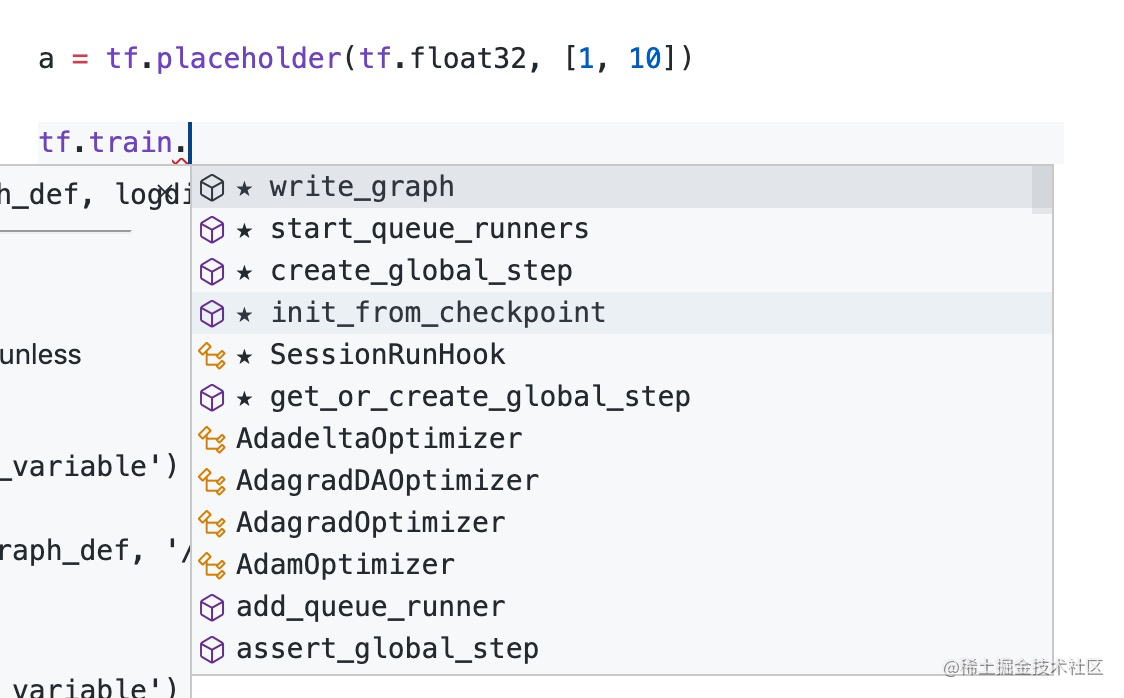Image resolution: width=1124 pixels, height=698 pixels.
Task: Choose create_global_step from the autocomplete list
Action: [x=421, y=272]
